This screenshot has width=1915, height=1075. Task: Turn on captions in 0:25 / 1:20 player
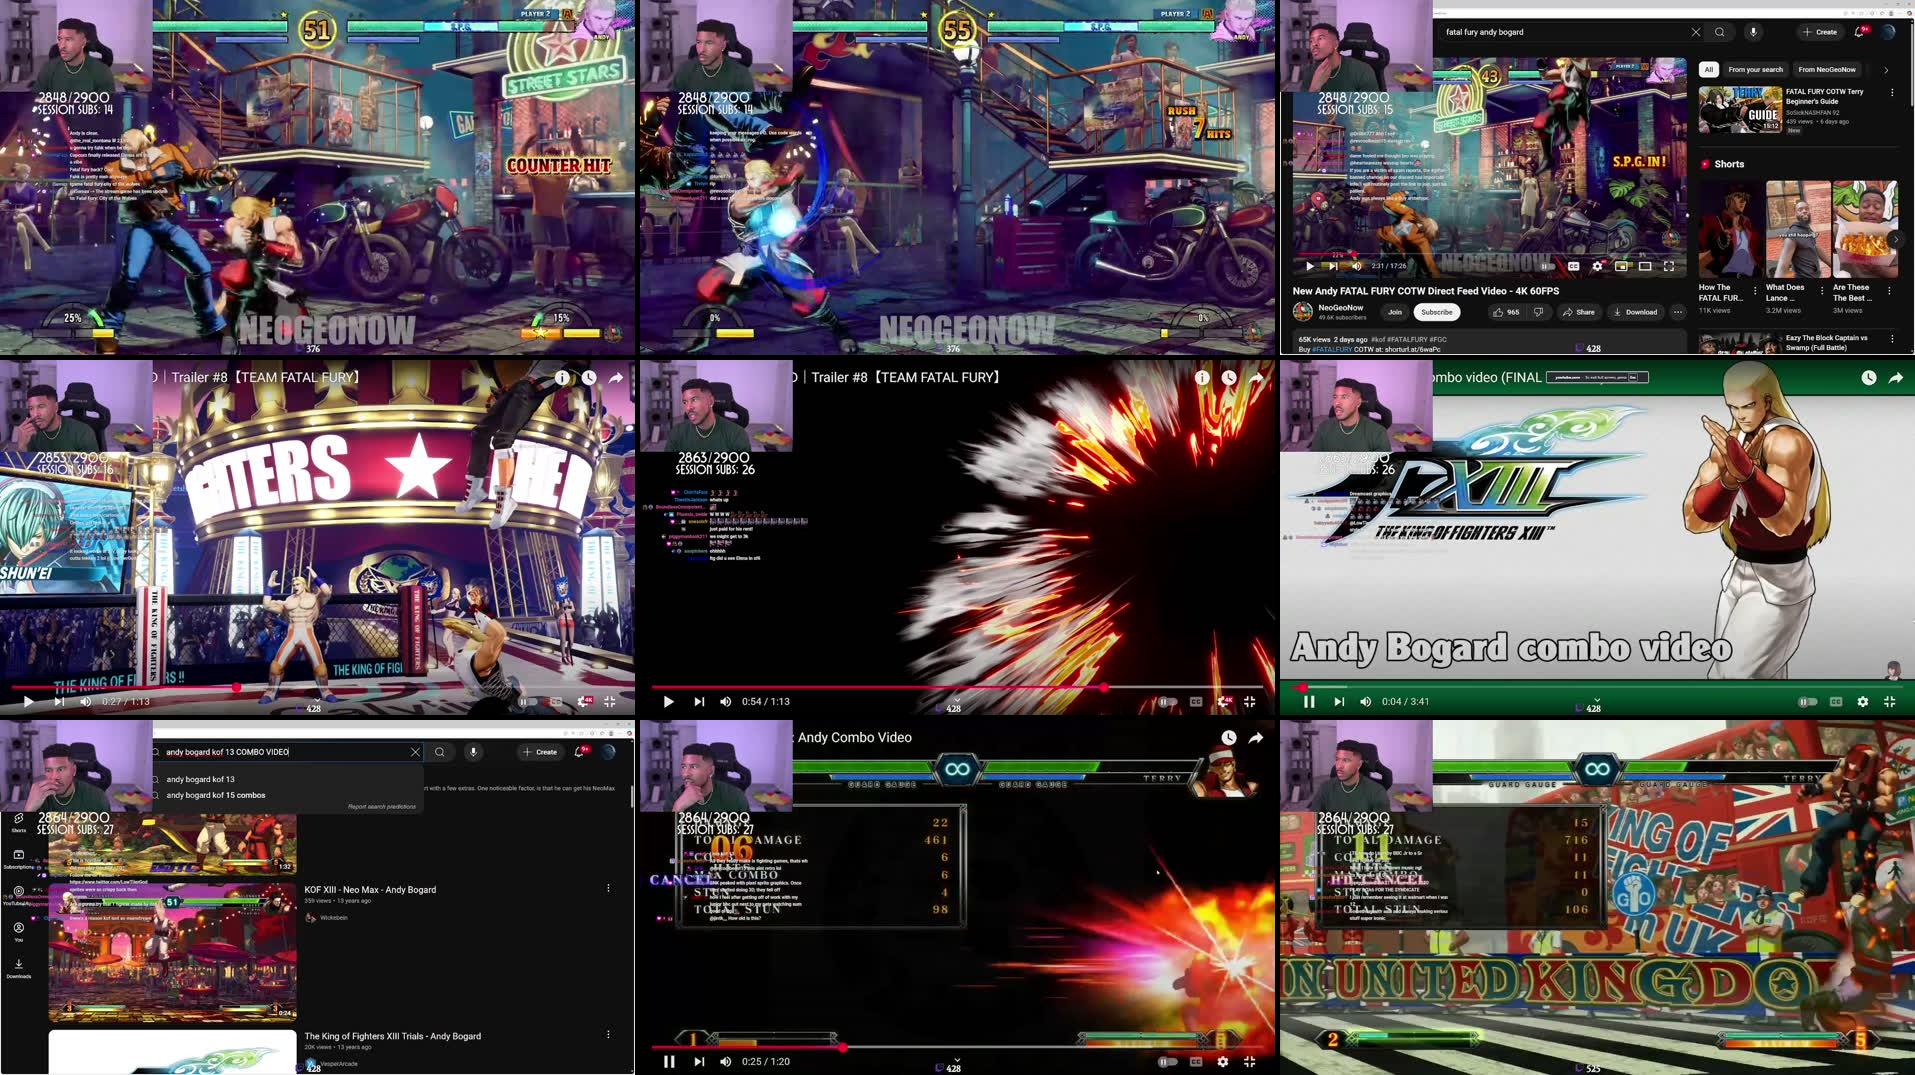pos(1196,1062)
